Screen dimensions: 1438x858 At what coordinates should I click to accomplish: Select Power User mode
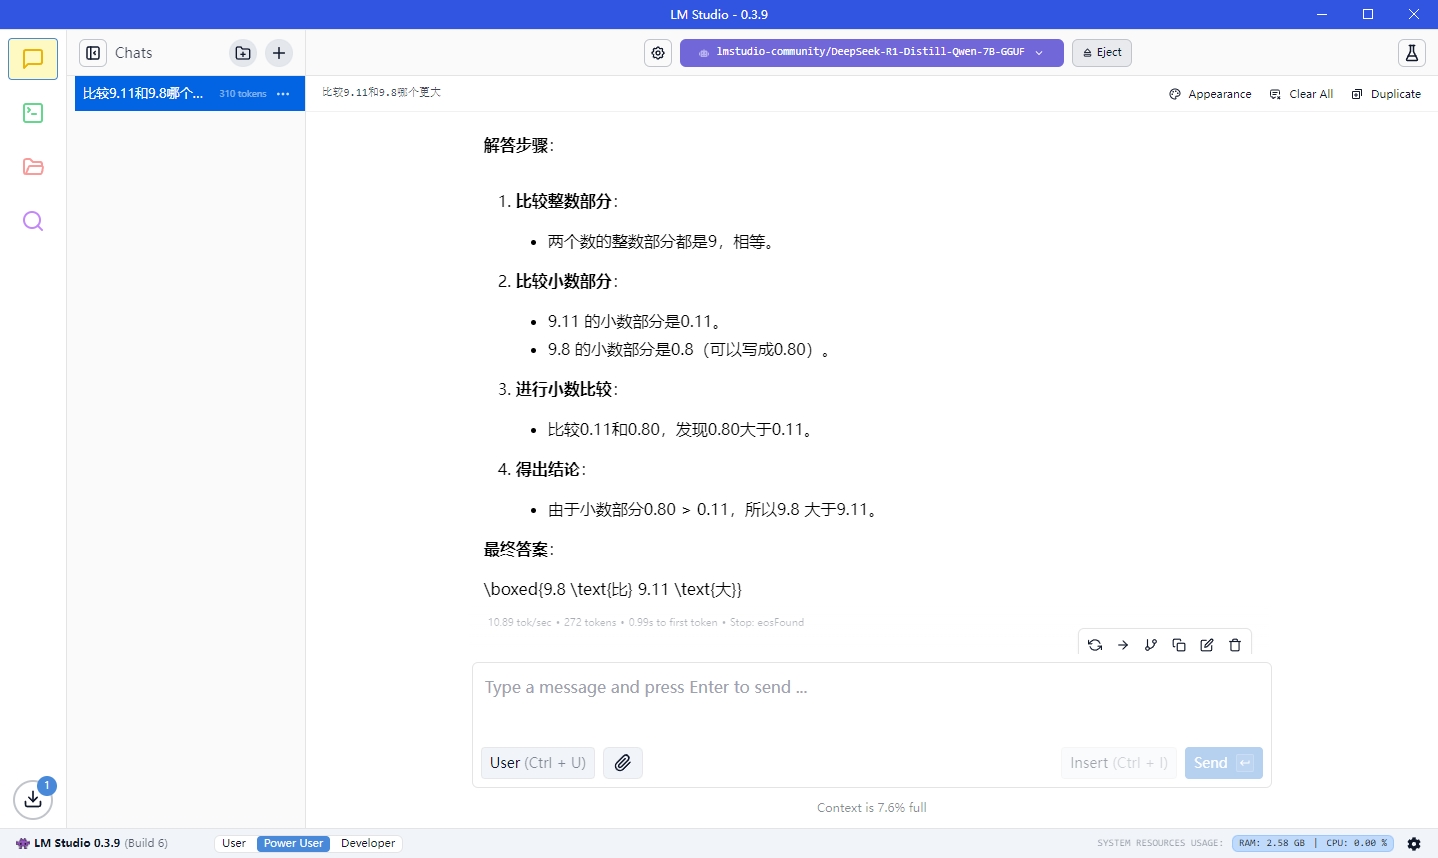coord(293,843)
